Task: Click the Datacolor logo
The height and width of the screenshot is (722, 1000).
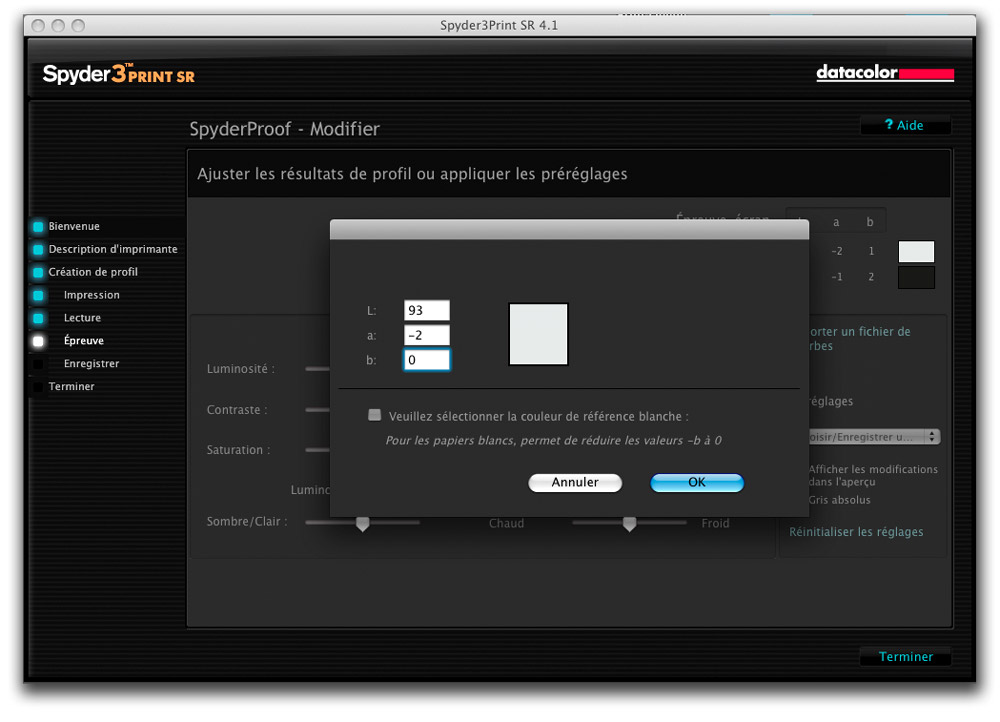Action: tap(885, 73)
